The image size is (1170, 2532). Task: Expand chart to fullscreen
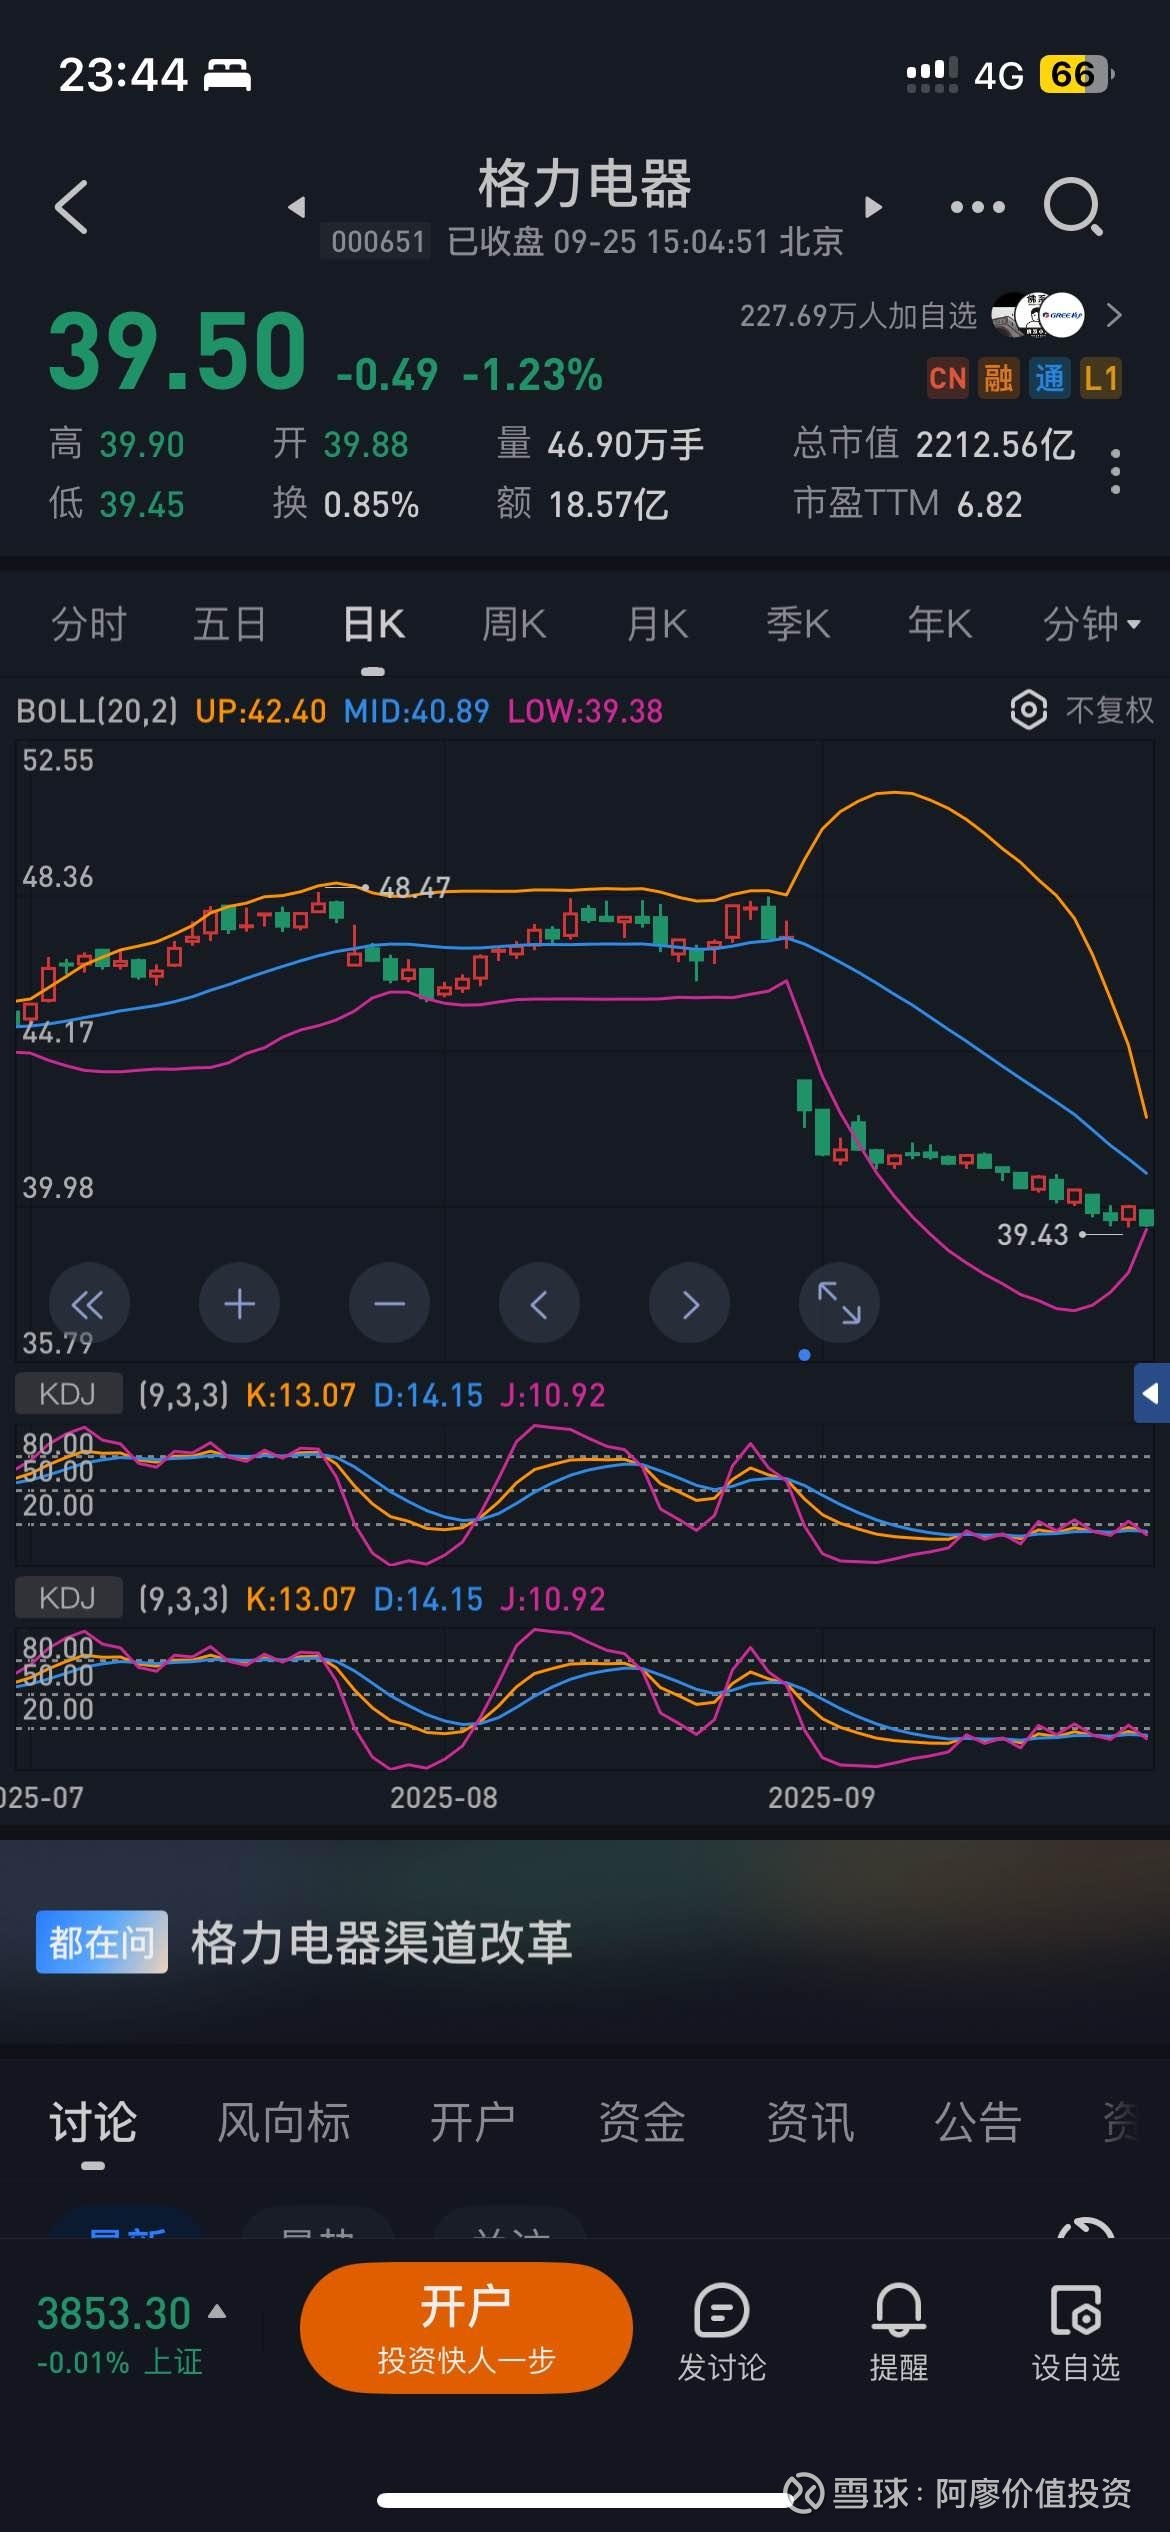(839, 1304)
